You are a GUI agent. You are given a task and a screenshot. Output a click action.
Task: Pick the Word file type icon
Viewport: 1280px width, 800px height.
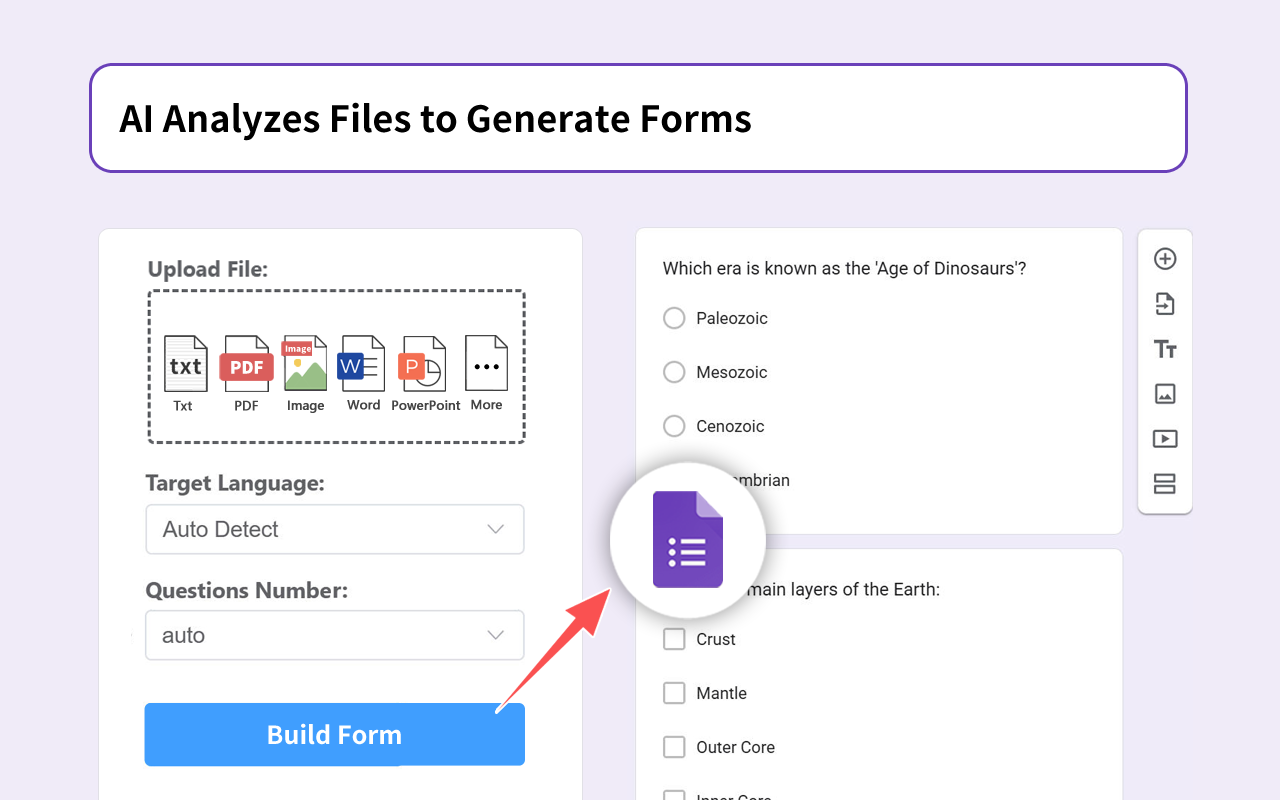(362, 365)
